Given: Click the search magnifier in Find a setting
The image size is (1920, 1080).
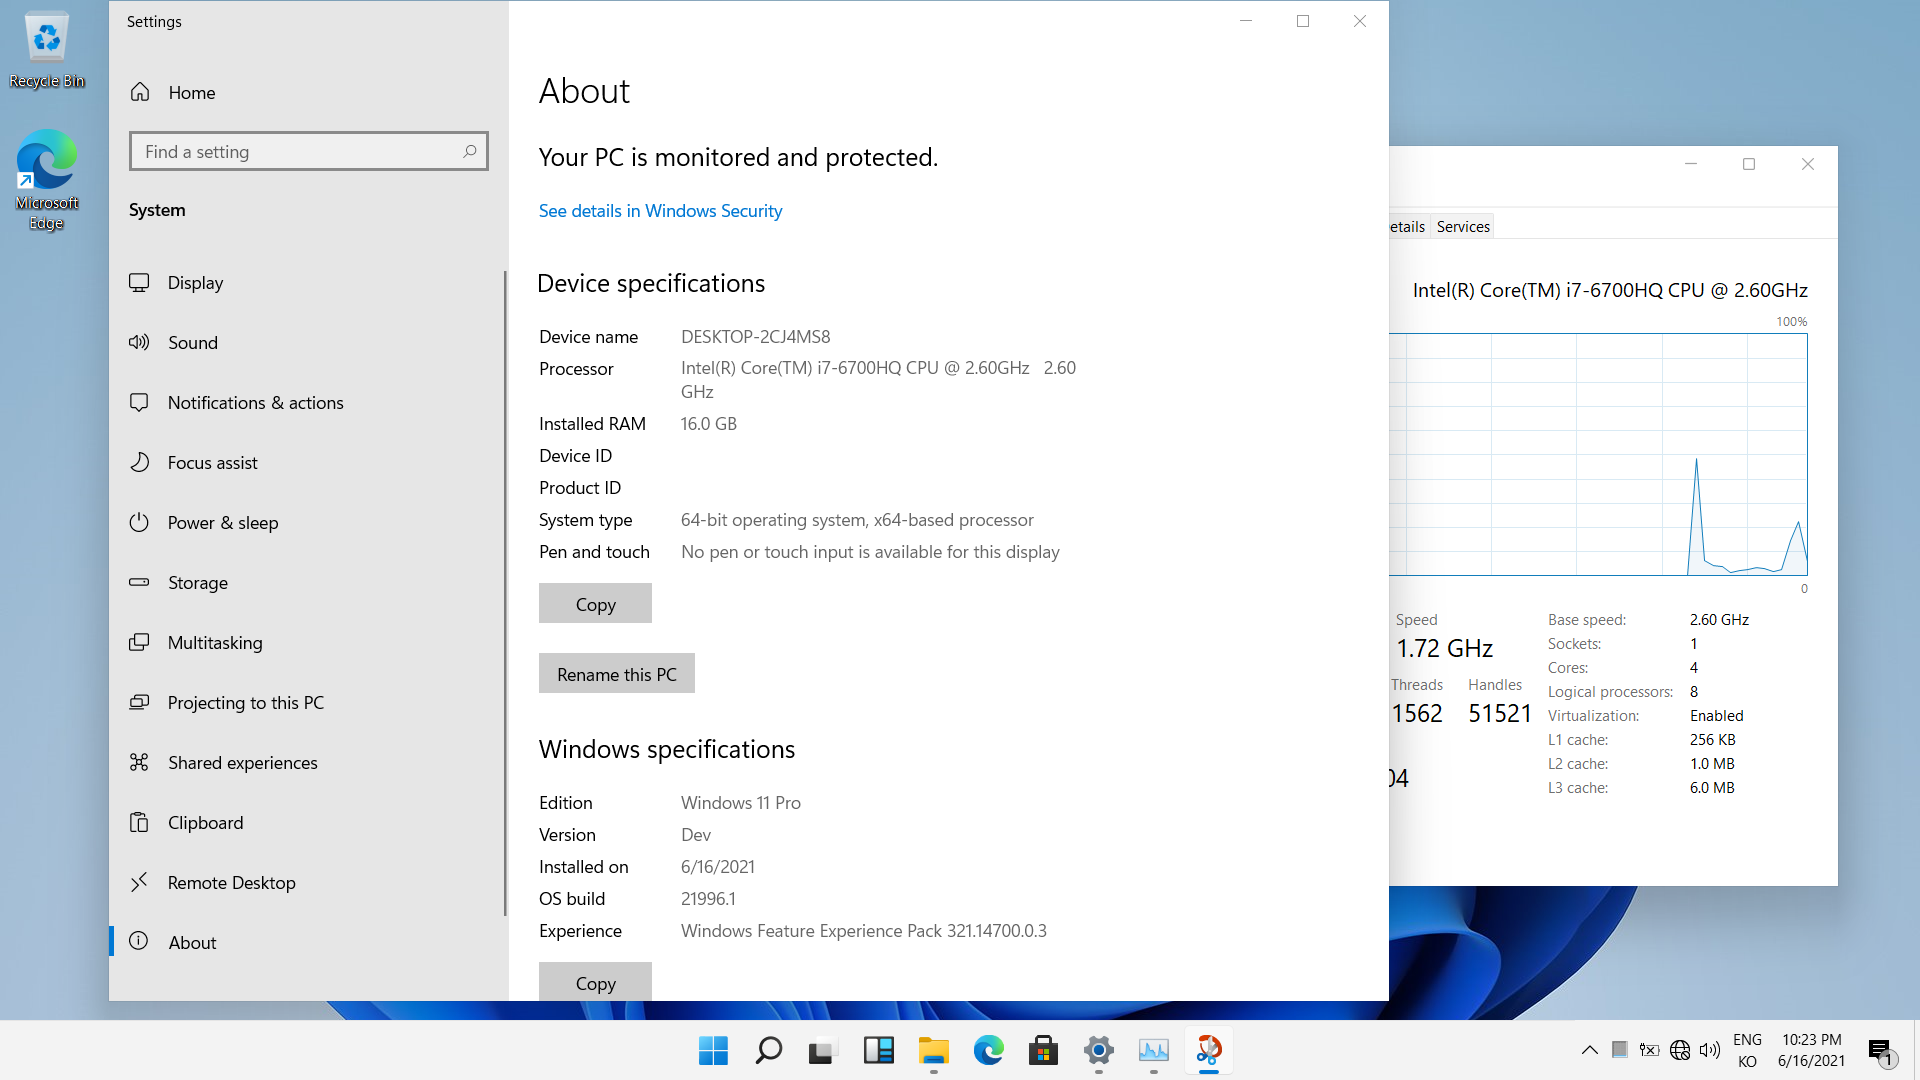Looking at the screenshot, I should click(469, 151).
